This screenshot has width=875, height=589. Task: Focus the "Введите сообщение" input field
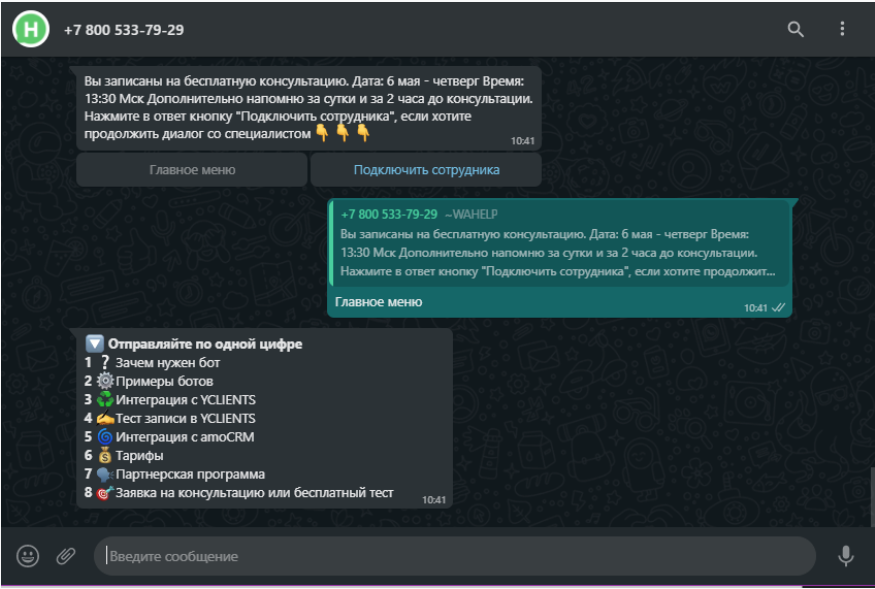point(455,556)
